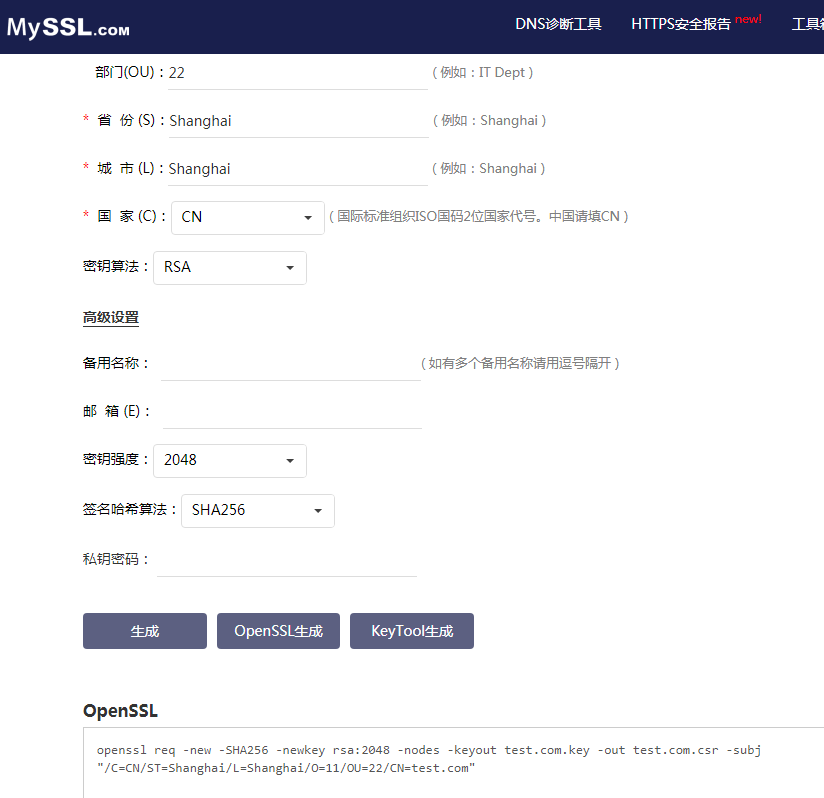
Task: Click the 邮箱(E) input field
Action: coord(292,412)
